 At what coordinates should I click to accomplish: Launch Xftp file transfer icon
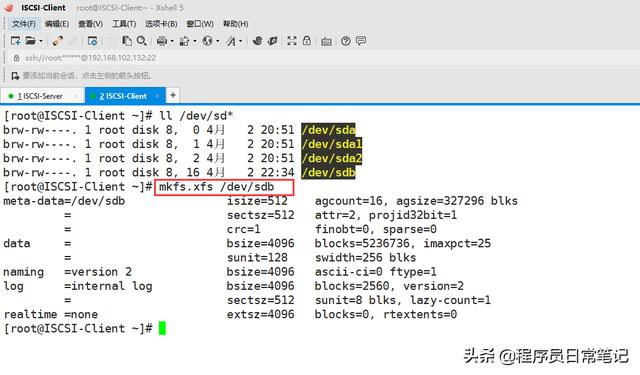258,41
